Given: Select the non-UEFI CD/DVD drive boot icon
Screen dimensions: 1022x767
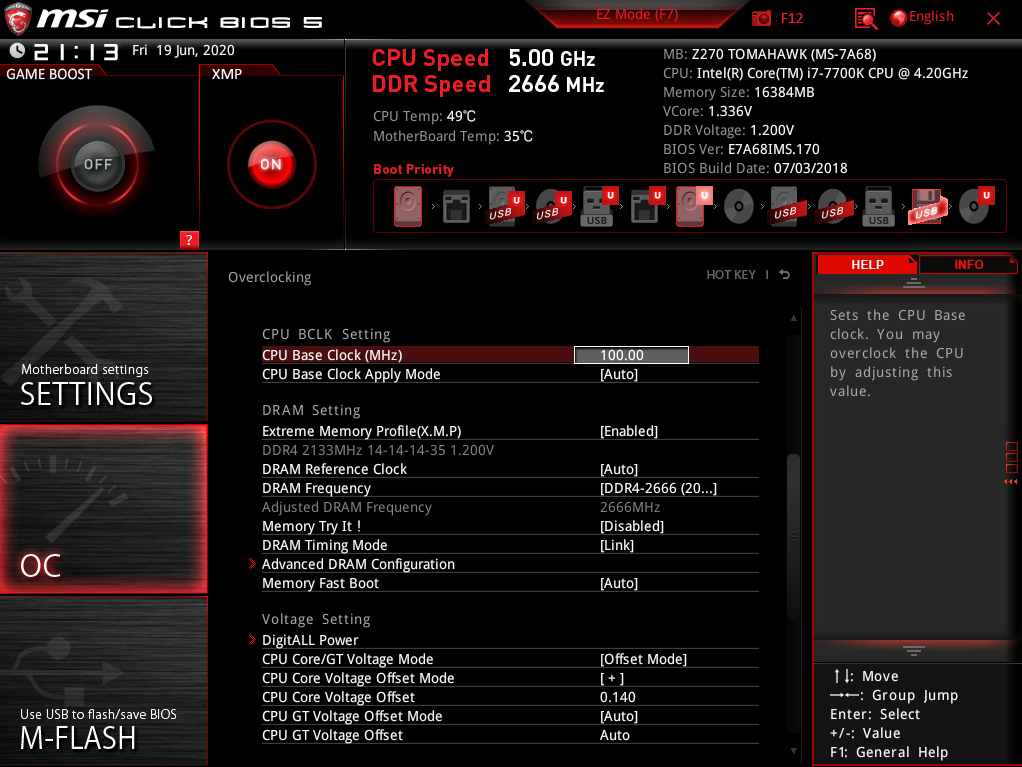Looking at the screenshot, I should pyautogui.click(x=738, y=207).
